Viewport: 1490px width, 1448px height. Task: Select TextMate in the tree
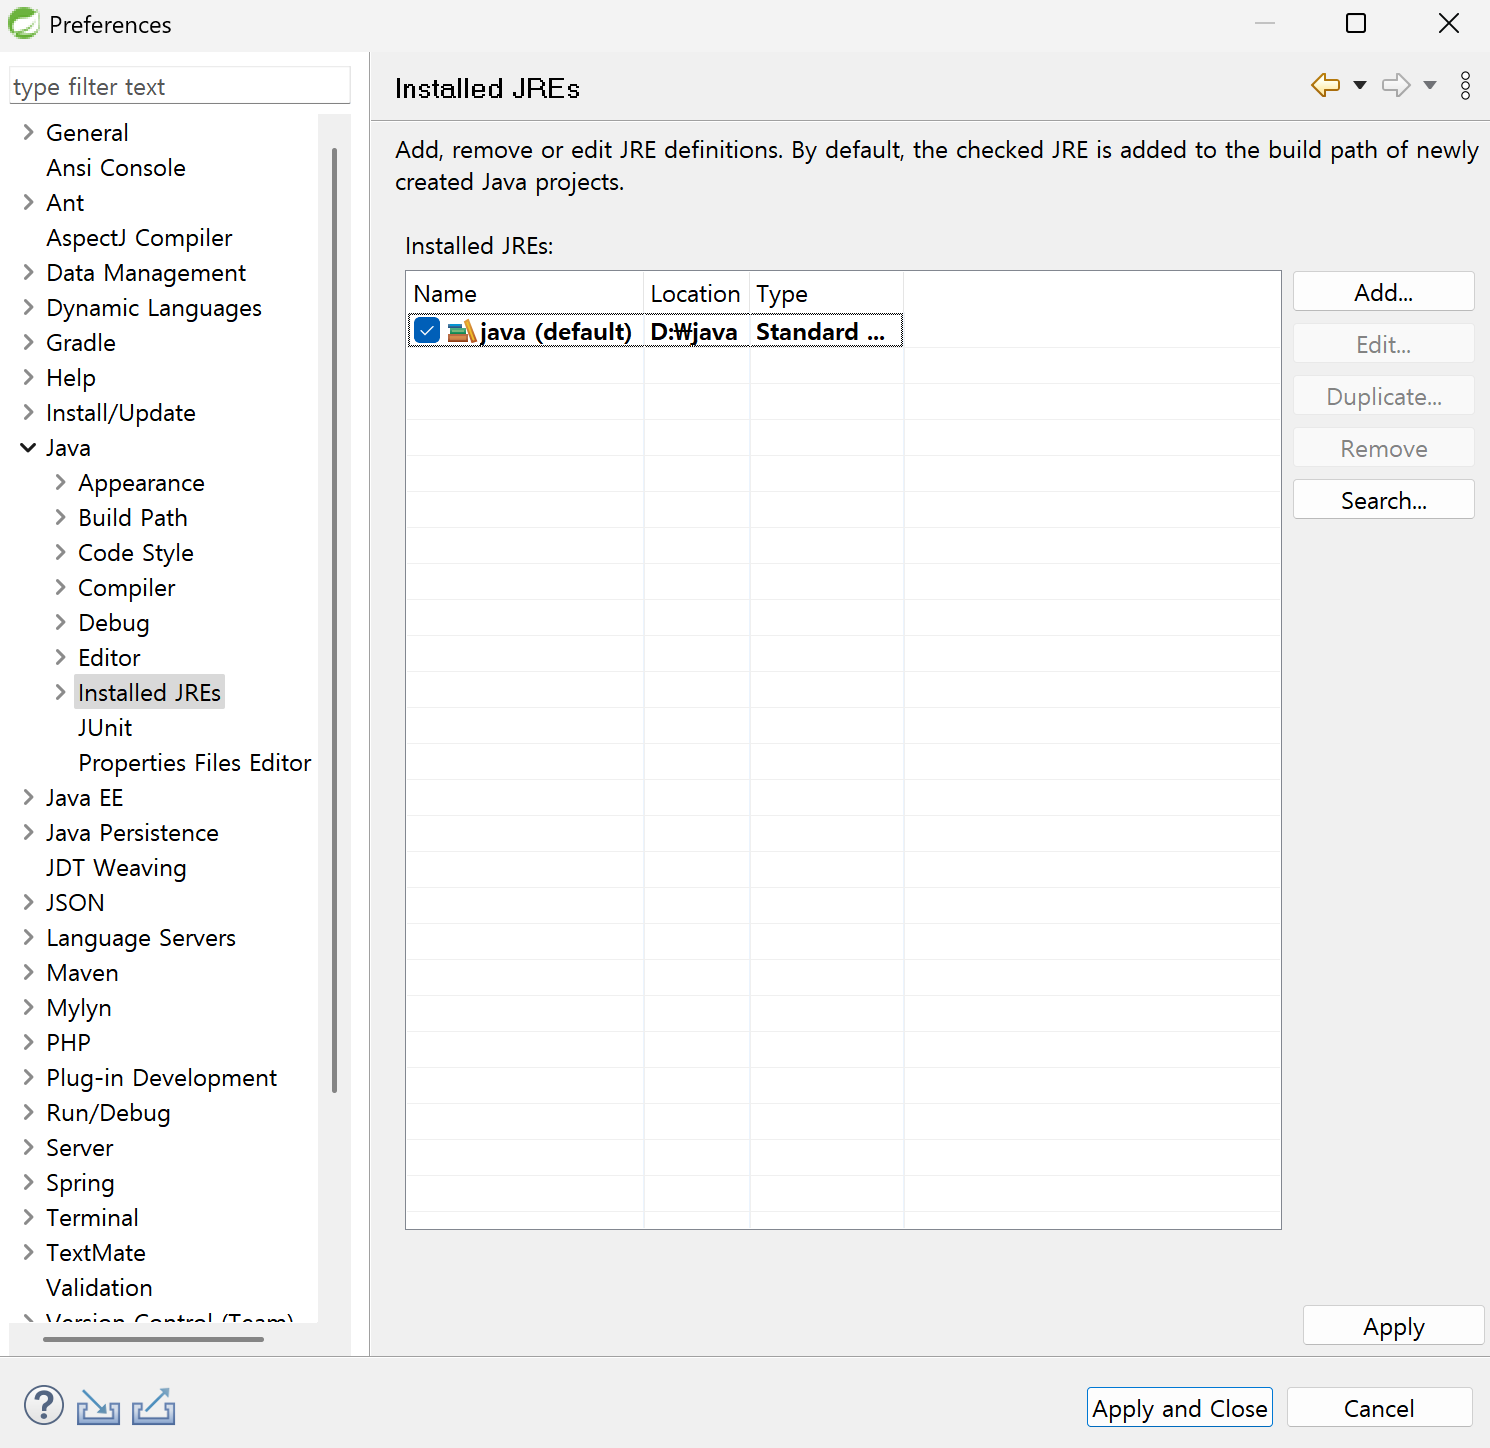click(x=96, y=1252)
